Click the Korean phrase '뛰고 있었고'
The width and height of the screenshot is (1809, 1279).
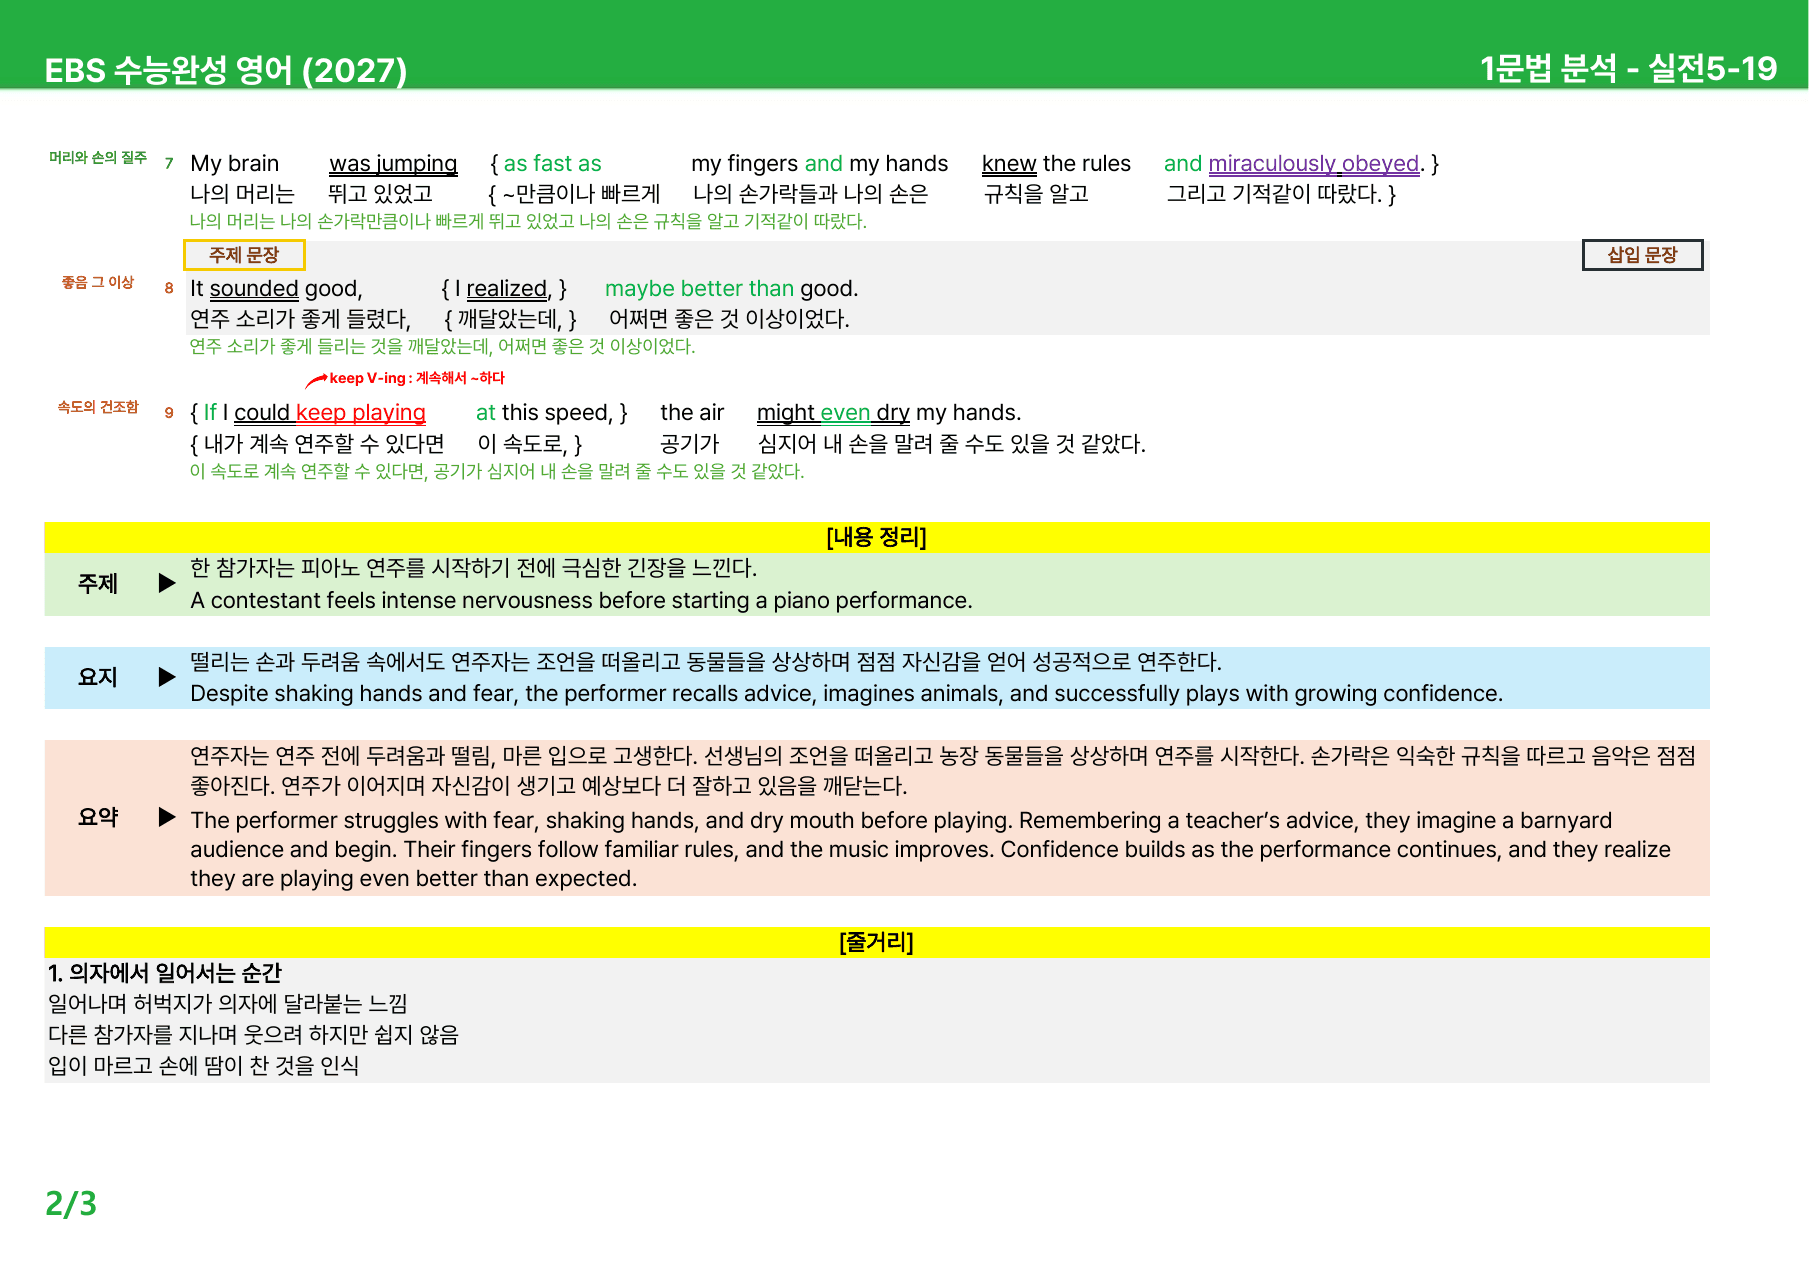[380, 194]
